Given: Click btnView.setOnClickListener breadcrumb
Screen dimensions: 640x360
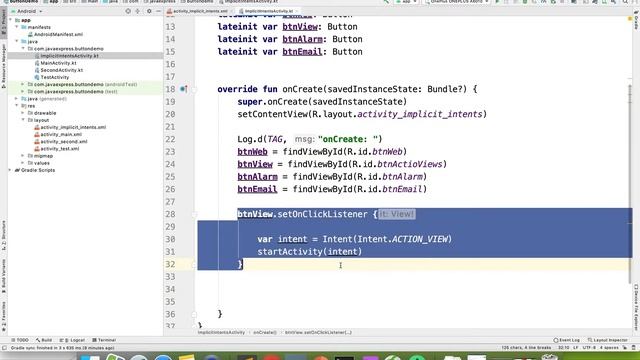Looking at the screenshot, I should (x=318, y=332).
